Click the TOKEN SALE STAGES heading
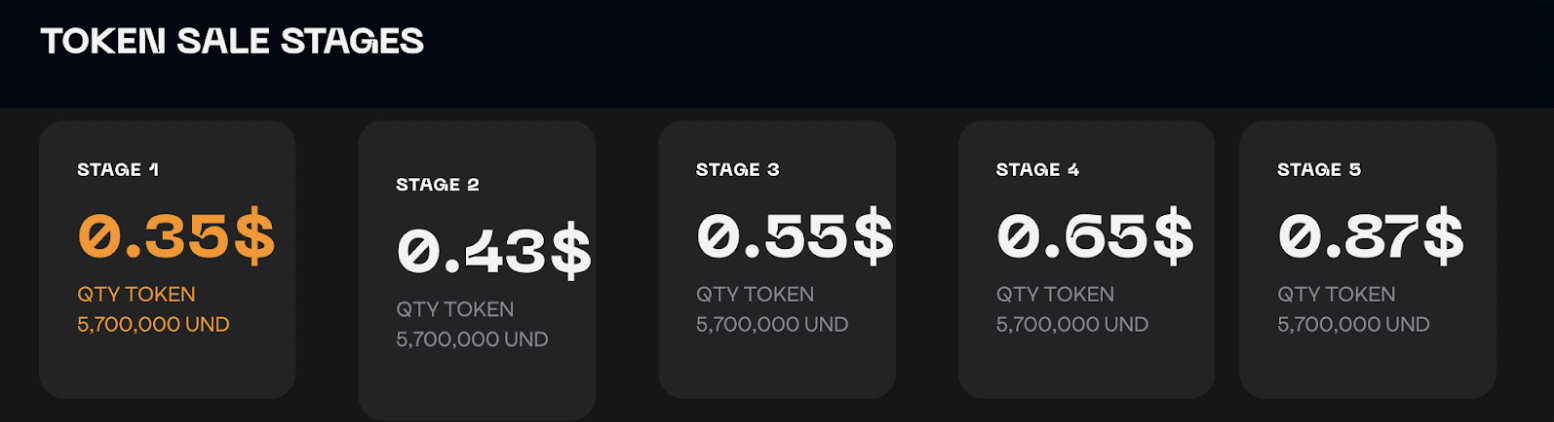Image resolution: width=1554 pixels, height=422 pixels. tap(232, 41)
